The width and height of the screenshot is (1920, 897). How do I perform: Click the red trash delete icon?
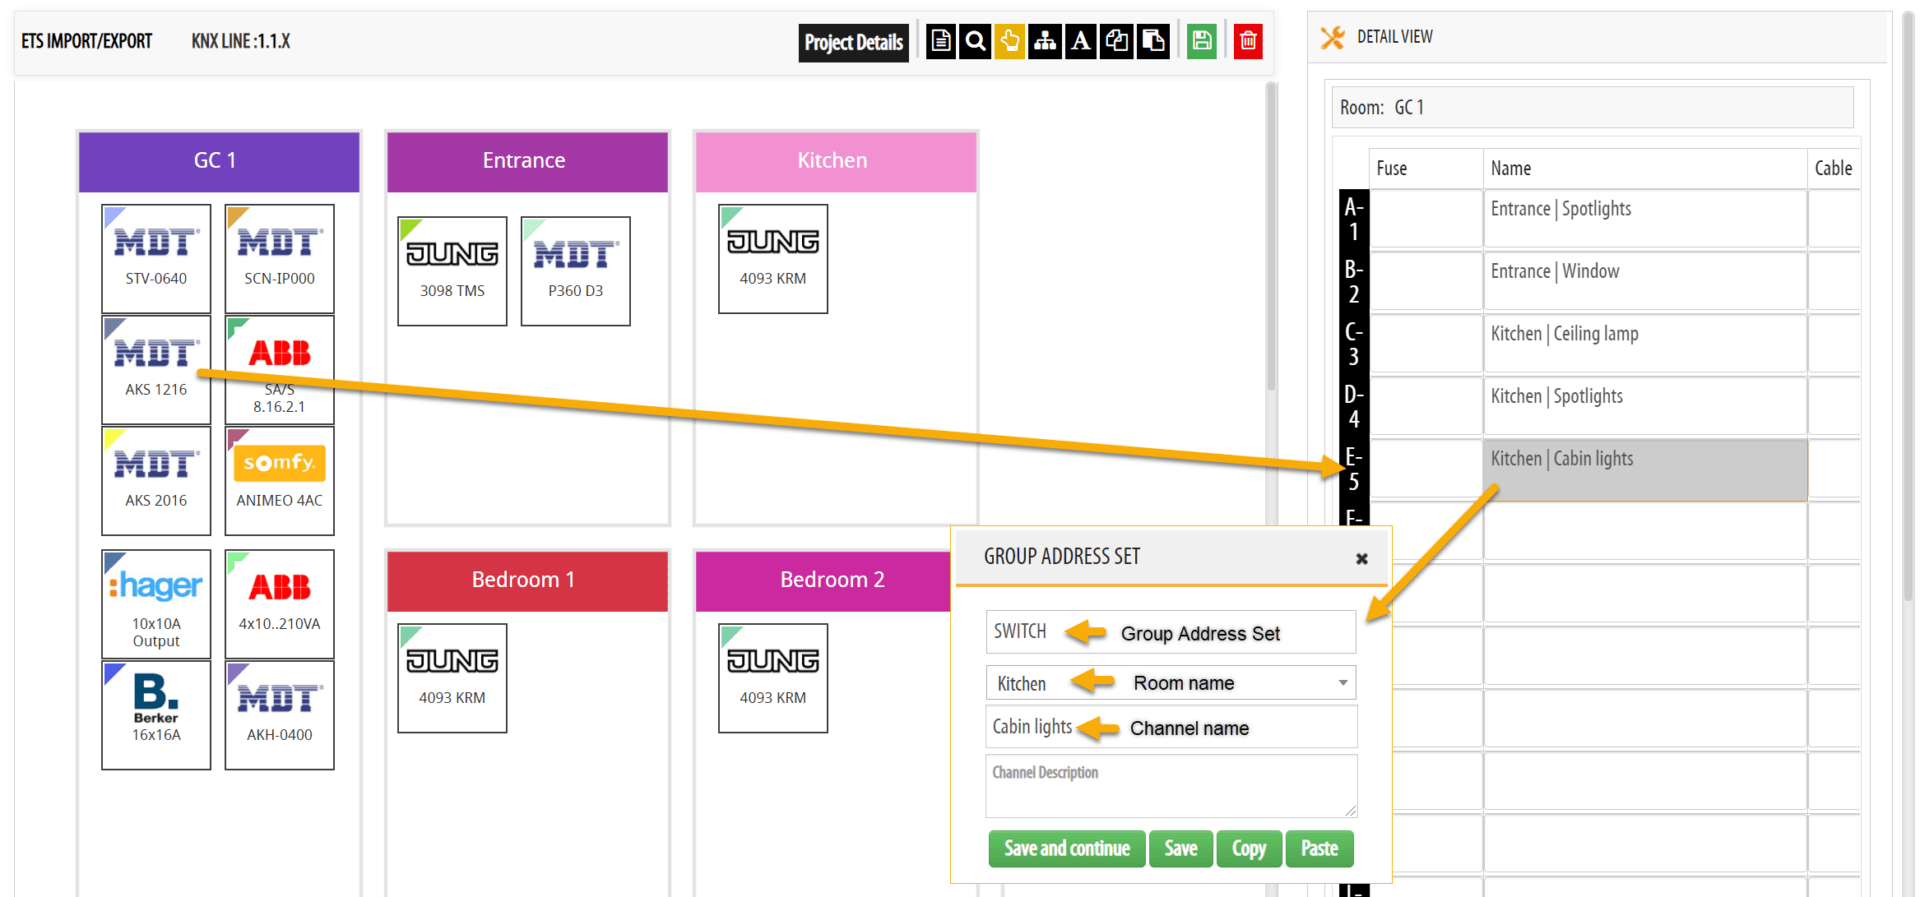1248,41
